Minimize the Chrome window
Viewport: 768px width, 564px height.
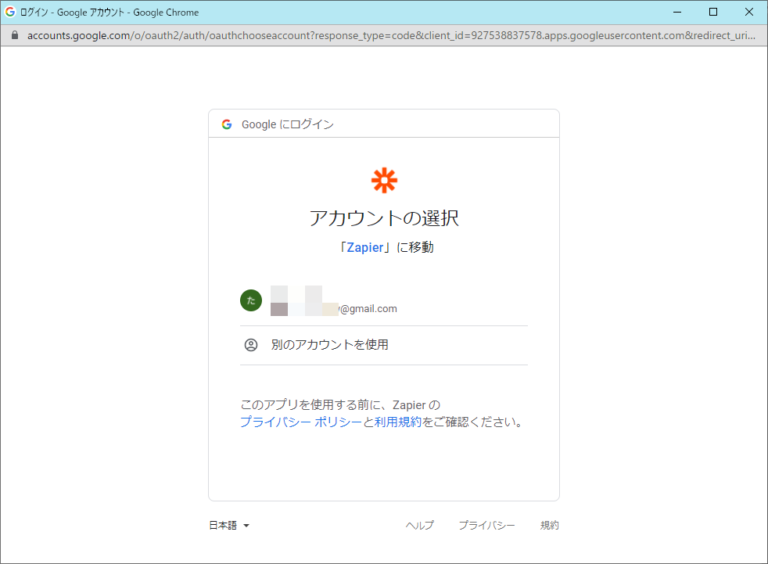[x=677, y=12]
